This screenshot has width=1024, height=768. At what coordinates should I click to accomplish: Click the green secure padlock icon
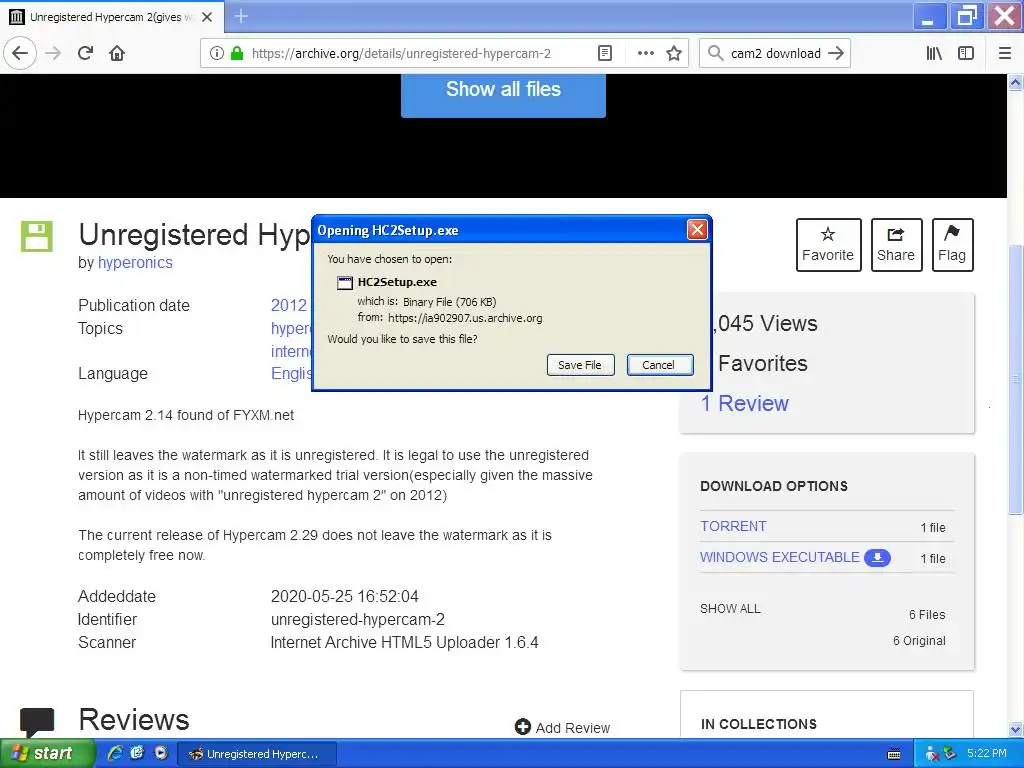[237, 54]
